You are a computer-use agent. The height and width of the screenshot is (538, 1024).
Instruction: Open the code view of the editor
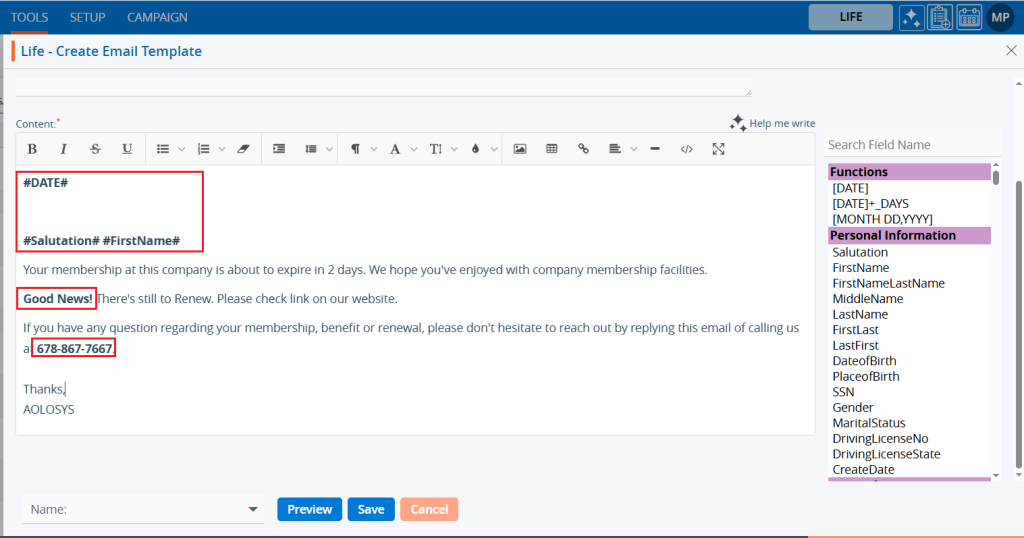[x=686, y=149]
